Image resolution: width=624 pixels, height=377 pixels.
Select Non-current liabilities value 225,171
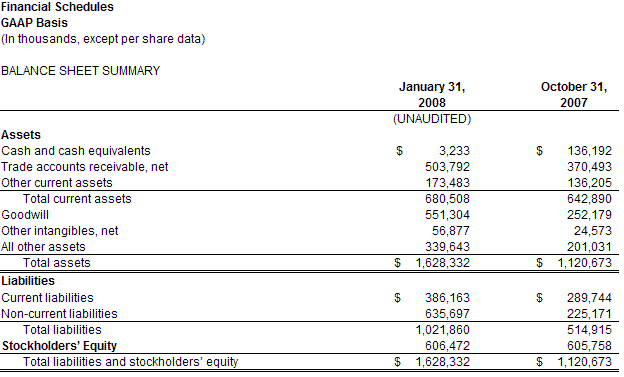pos(589,314)
